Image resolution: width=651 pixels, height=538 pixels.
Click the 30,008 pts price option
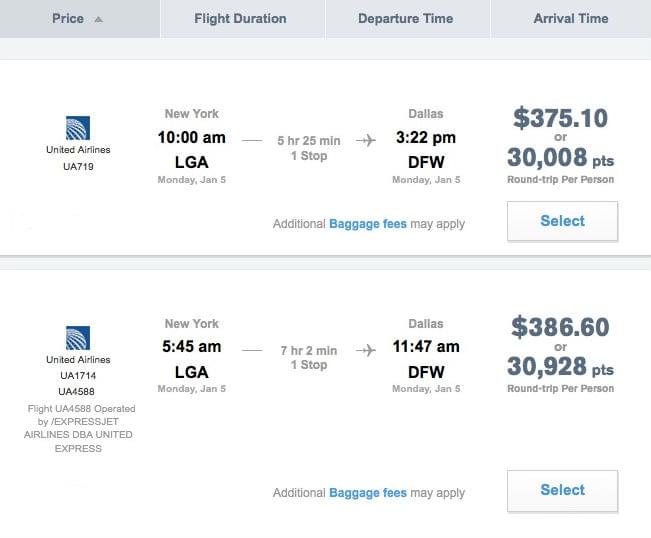560,157
